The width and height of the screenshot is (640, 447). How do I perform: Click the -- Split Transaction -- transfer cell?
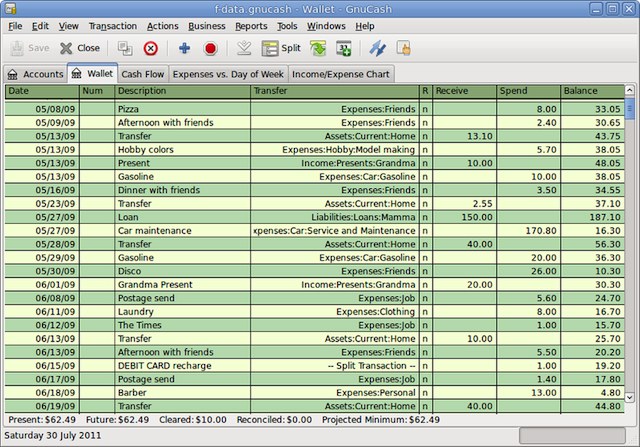click(x=335, y=365)
